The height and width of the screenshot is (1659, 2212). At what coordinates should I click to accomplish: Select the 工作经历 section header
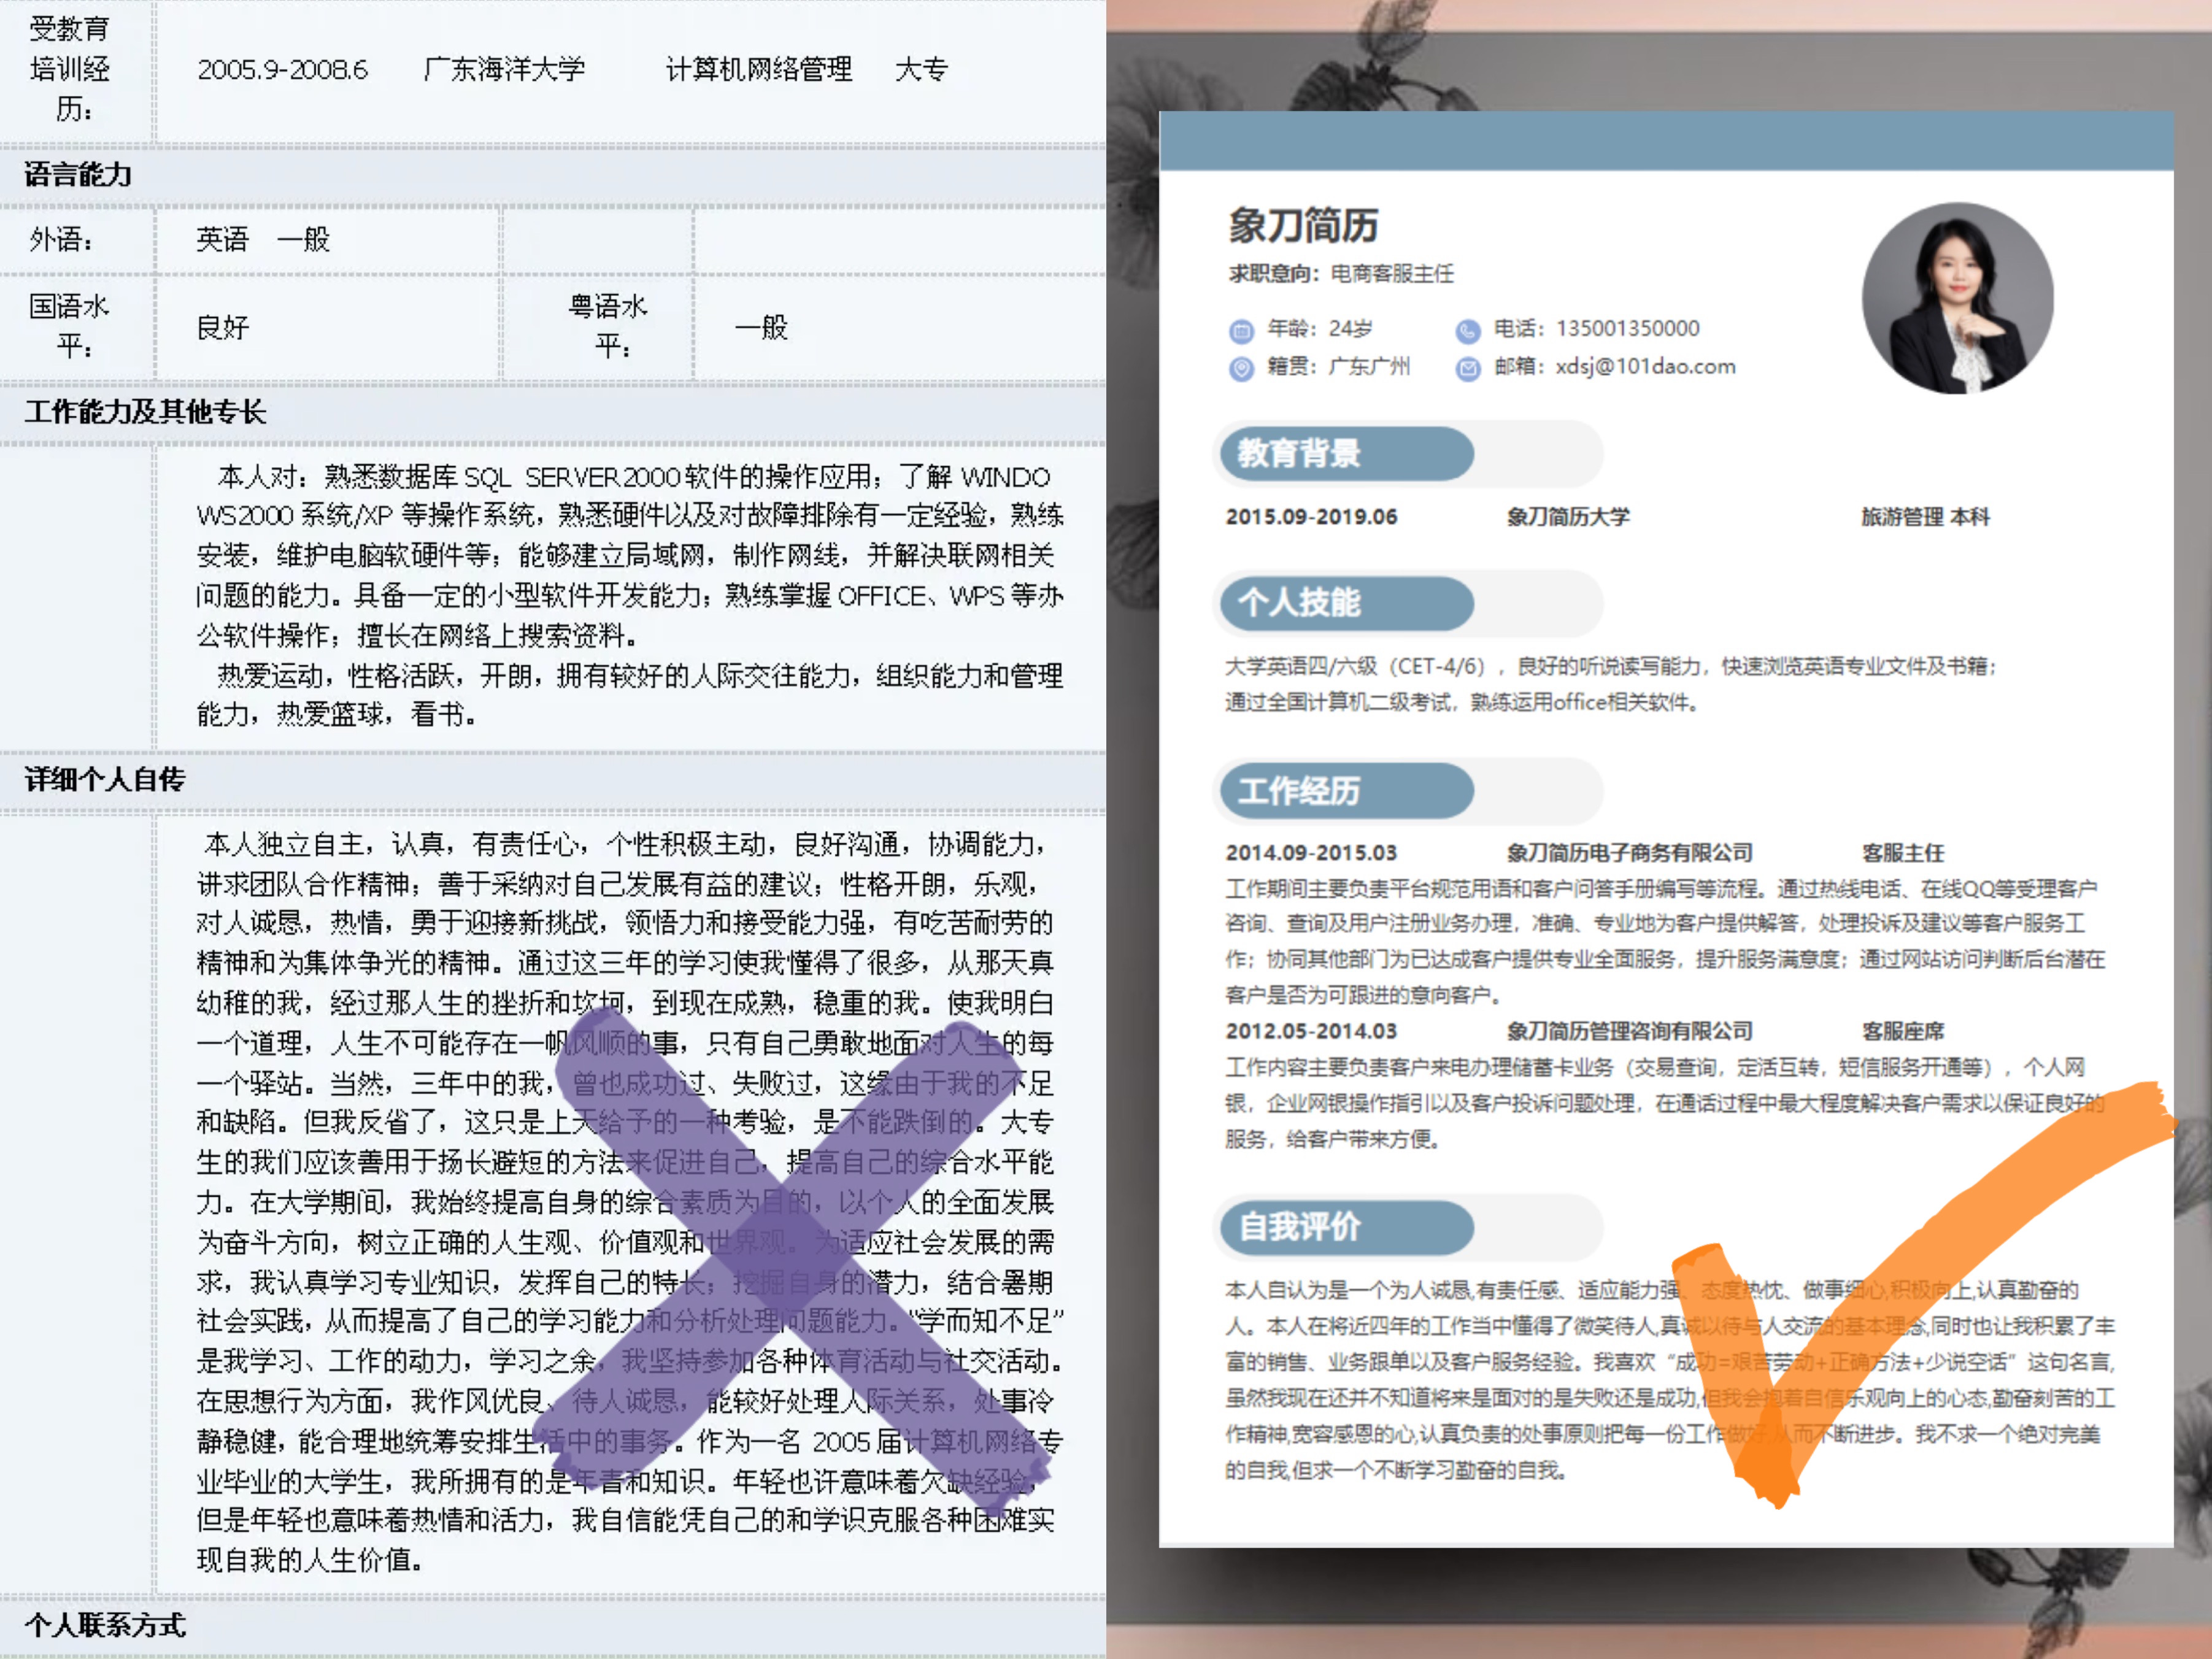[x=1346, y=791]
